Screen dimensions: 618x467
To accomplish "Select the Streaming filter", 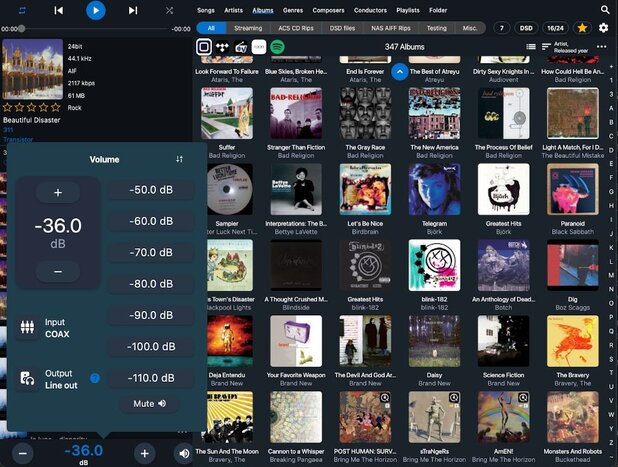I will tap(248, 28).
